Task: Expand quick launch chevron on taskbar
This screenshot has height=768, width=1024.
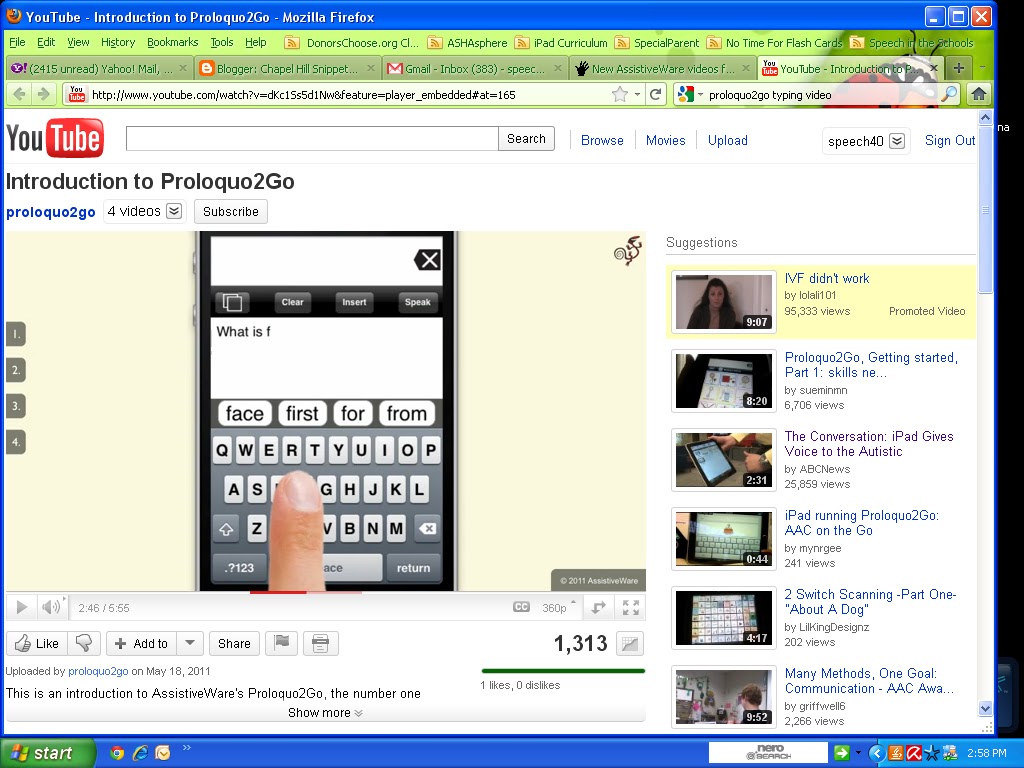Action: (x=186, y=748)
